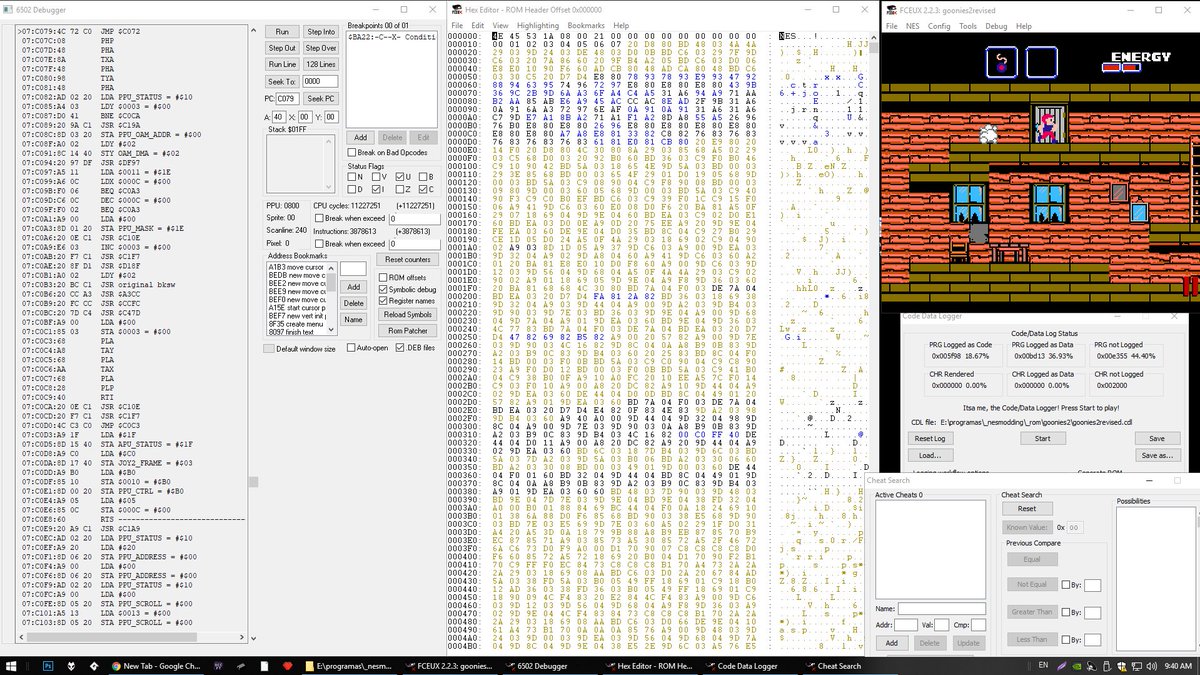The height and width of the screenshot is (675, 1200).
Task: Select bookmark '8F35 create menu'
Action: (297, 323)
